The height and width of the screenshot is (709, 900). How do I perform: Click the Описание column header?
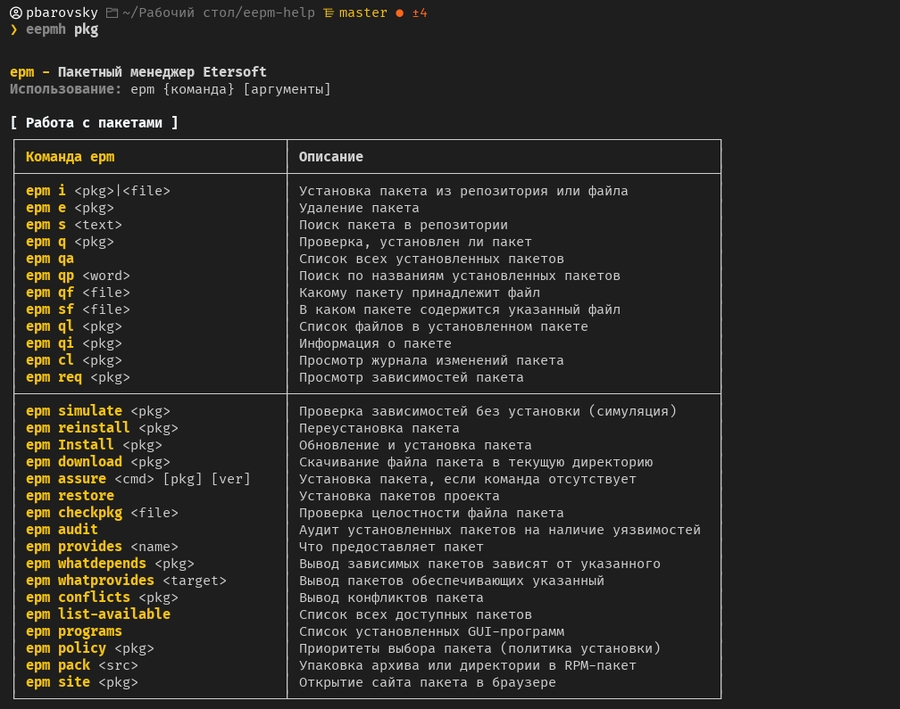coord(330,156)
